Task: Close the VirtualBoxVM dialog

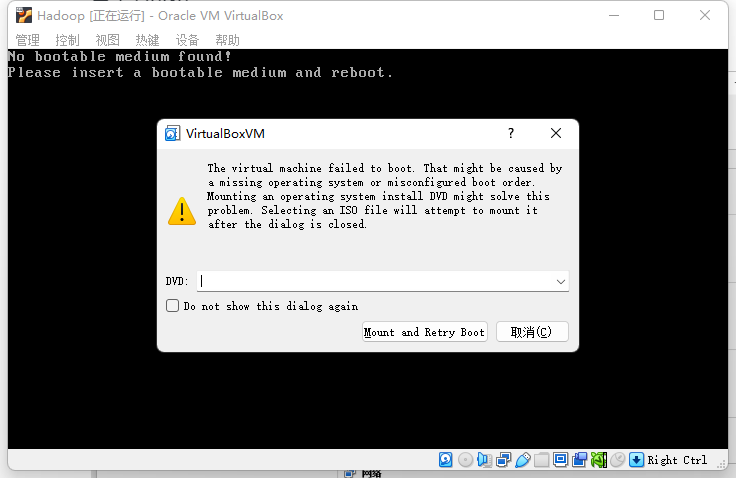Action: point(556,133)
